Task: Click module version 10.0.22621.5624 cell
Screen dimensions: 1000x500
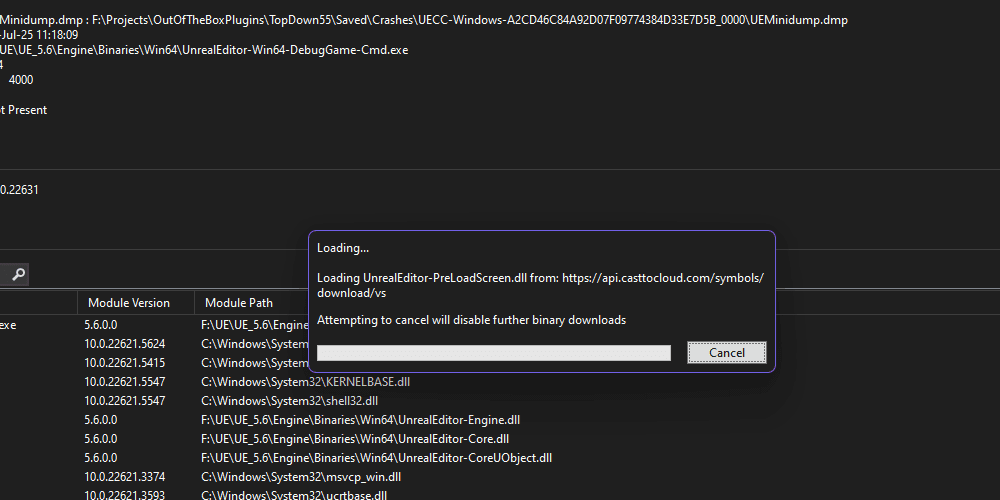Action: pos(125,344)
